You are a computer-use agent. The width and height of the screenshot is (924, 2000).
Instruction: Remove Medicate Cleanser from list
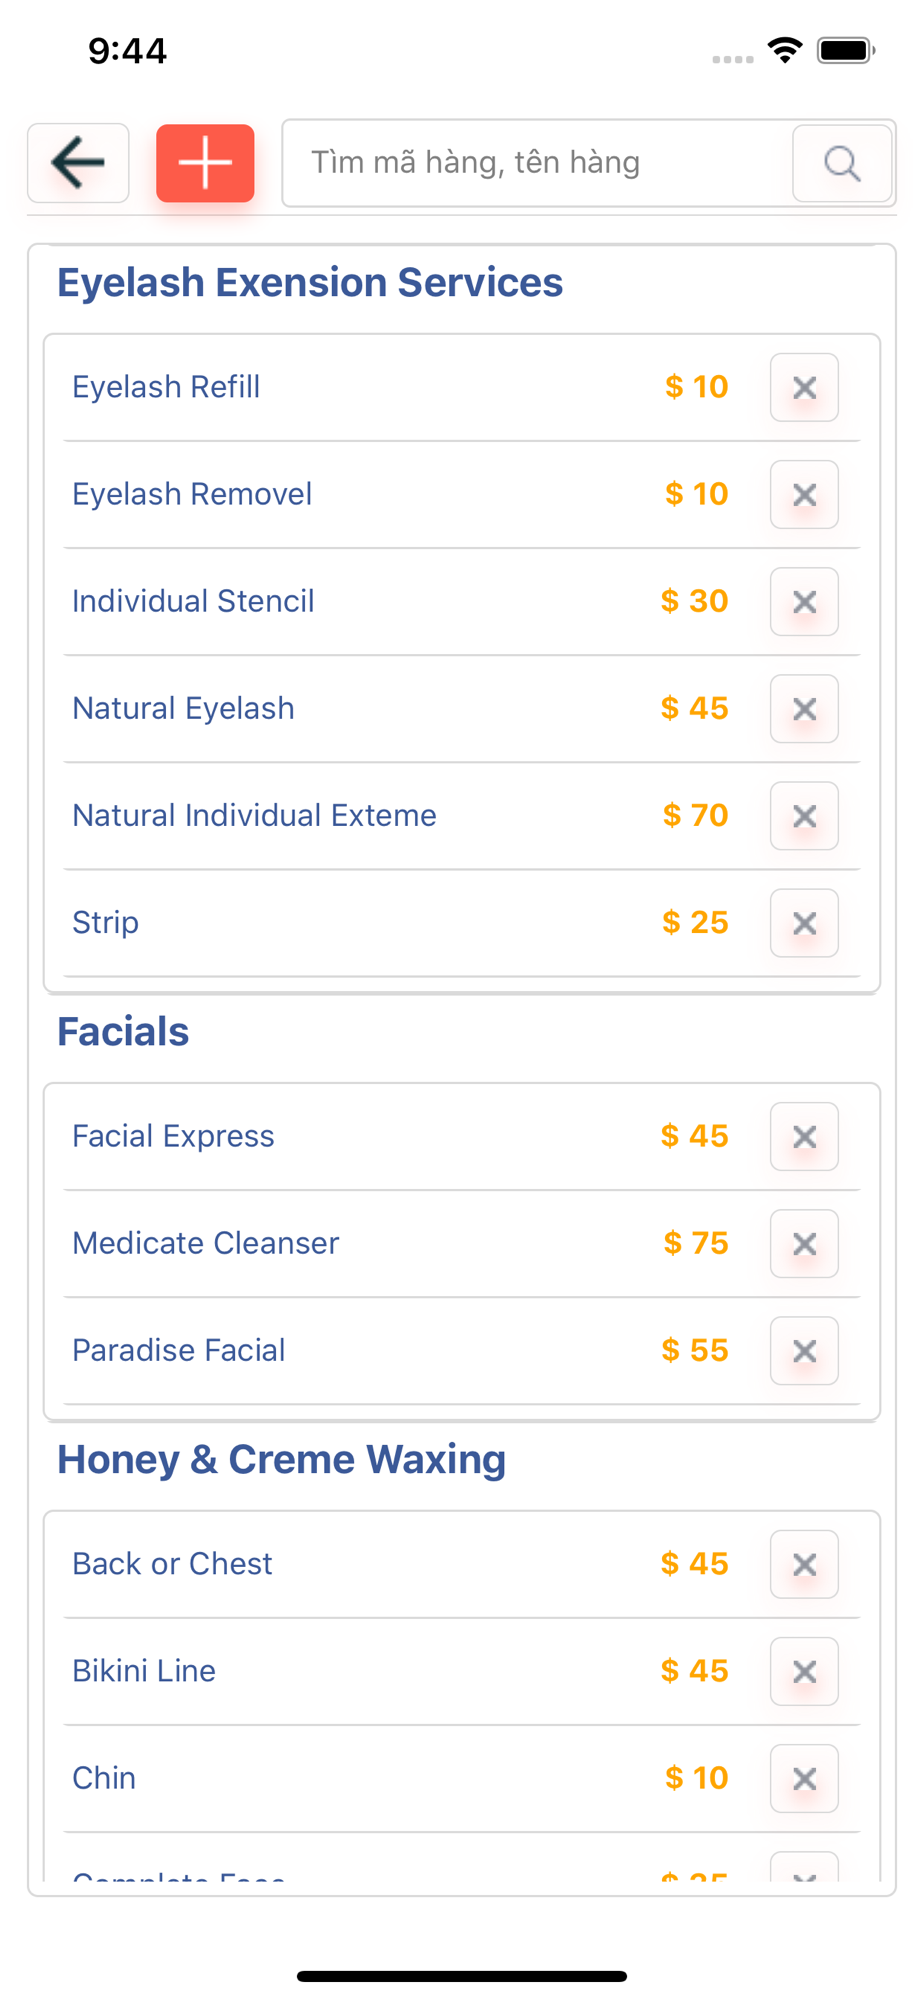[804, 1244]
